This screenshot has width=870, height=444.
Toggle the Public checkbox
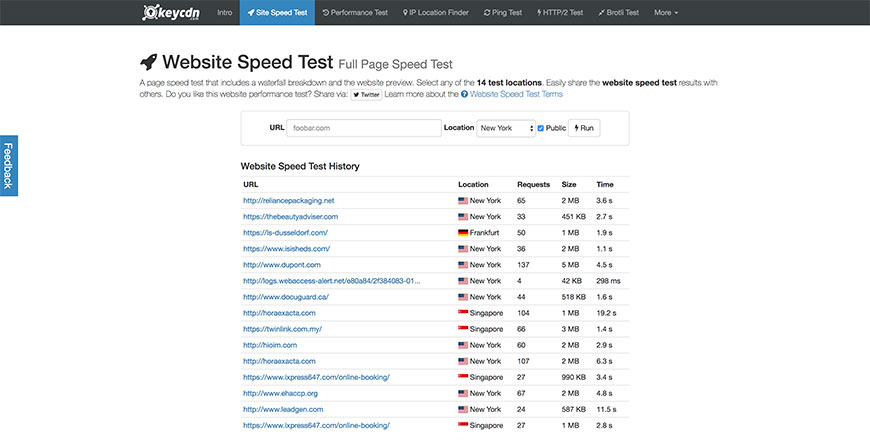pos(541,128)
